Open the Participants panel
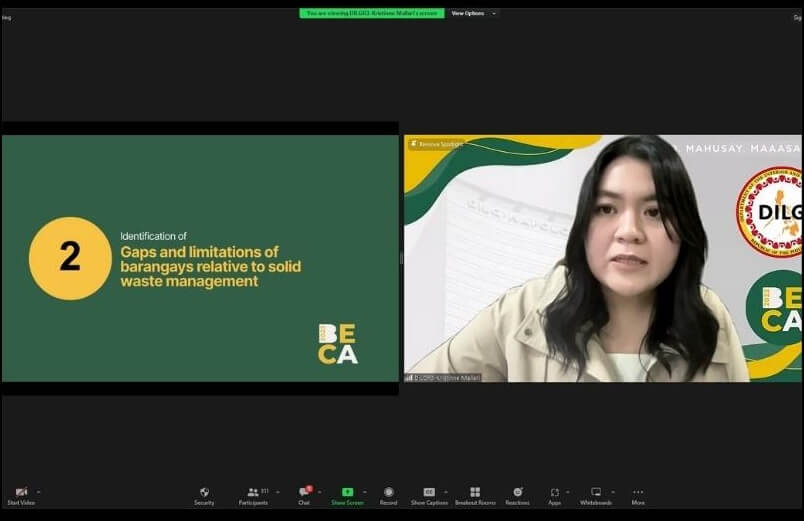804x521 pixels. [x=253, y=493]
